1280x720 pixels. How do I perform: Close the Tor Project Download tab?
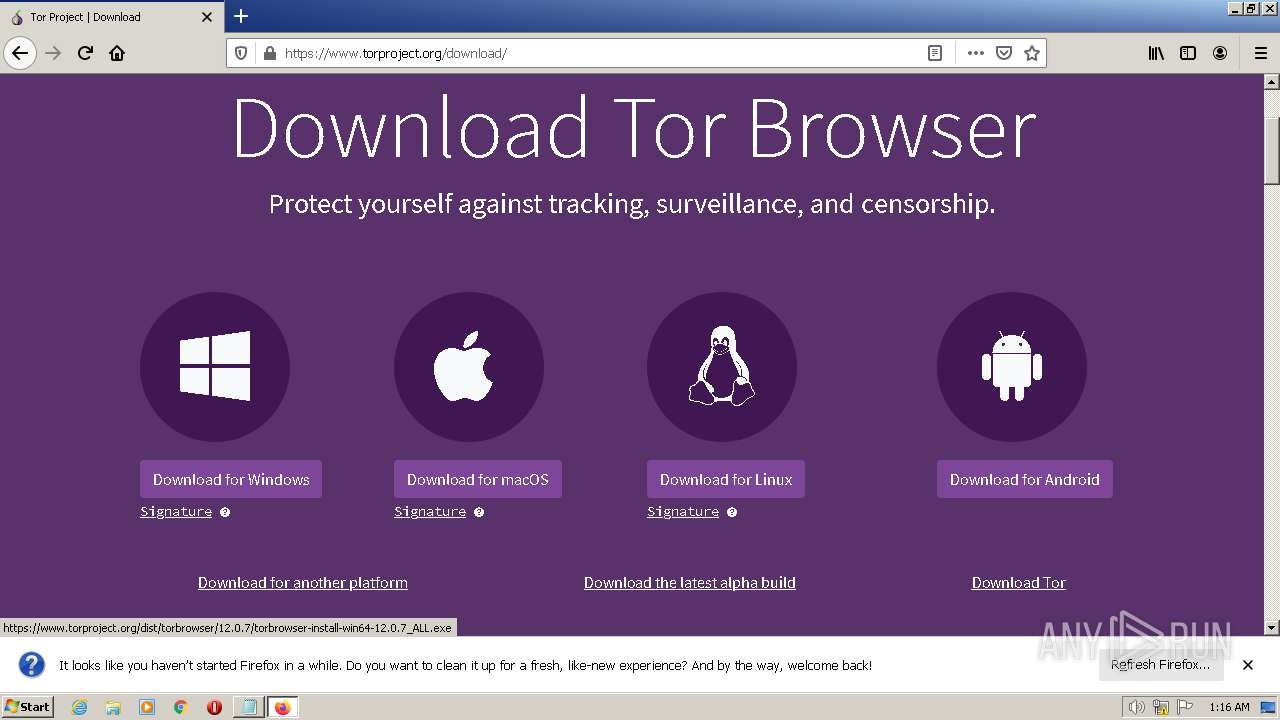click(x=207, y=17)
